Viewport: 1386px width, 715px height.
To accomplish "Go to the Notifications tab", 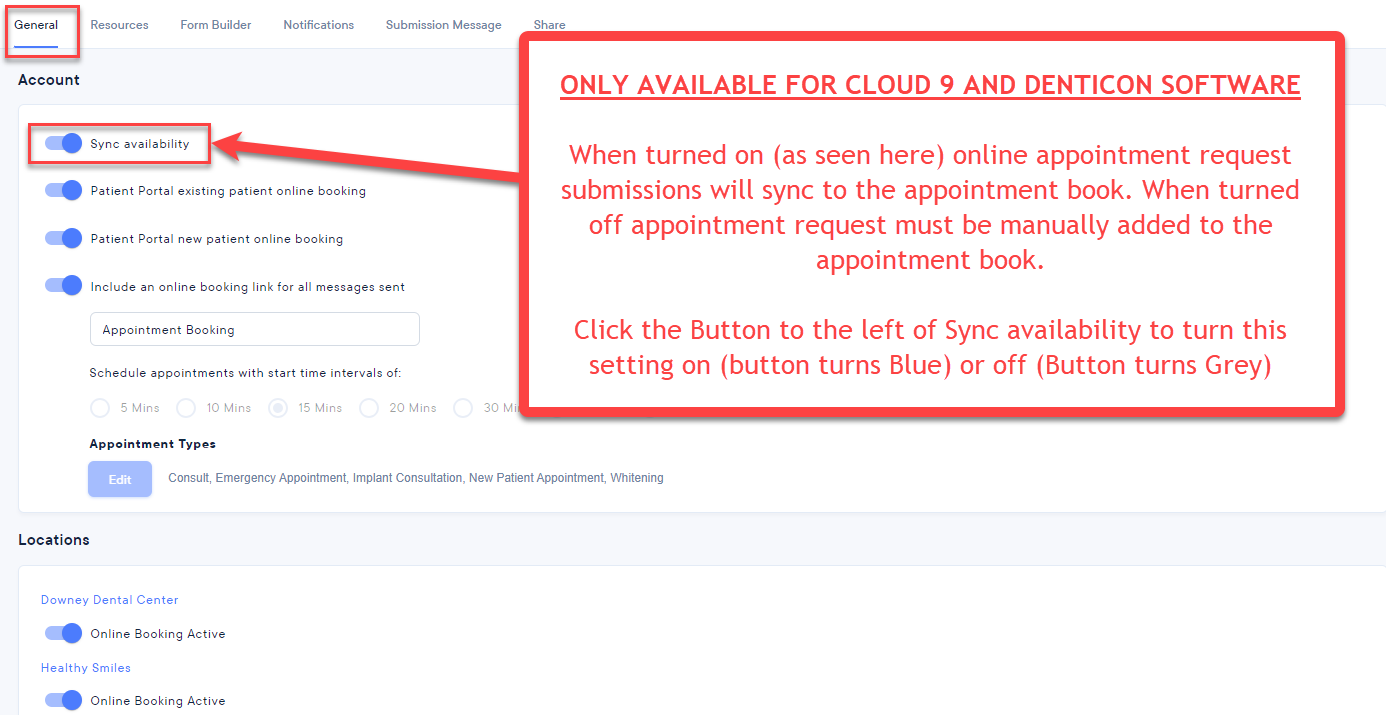I will [318, 25].
